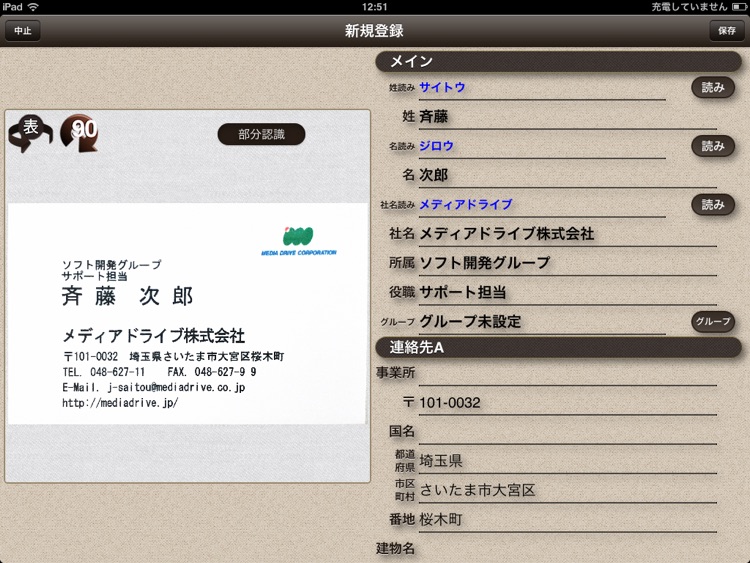Edit prefecture field 埼玉県

[x=568, y=462]
